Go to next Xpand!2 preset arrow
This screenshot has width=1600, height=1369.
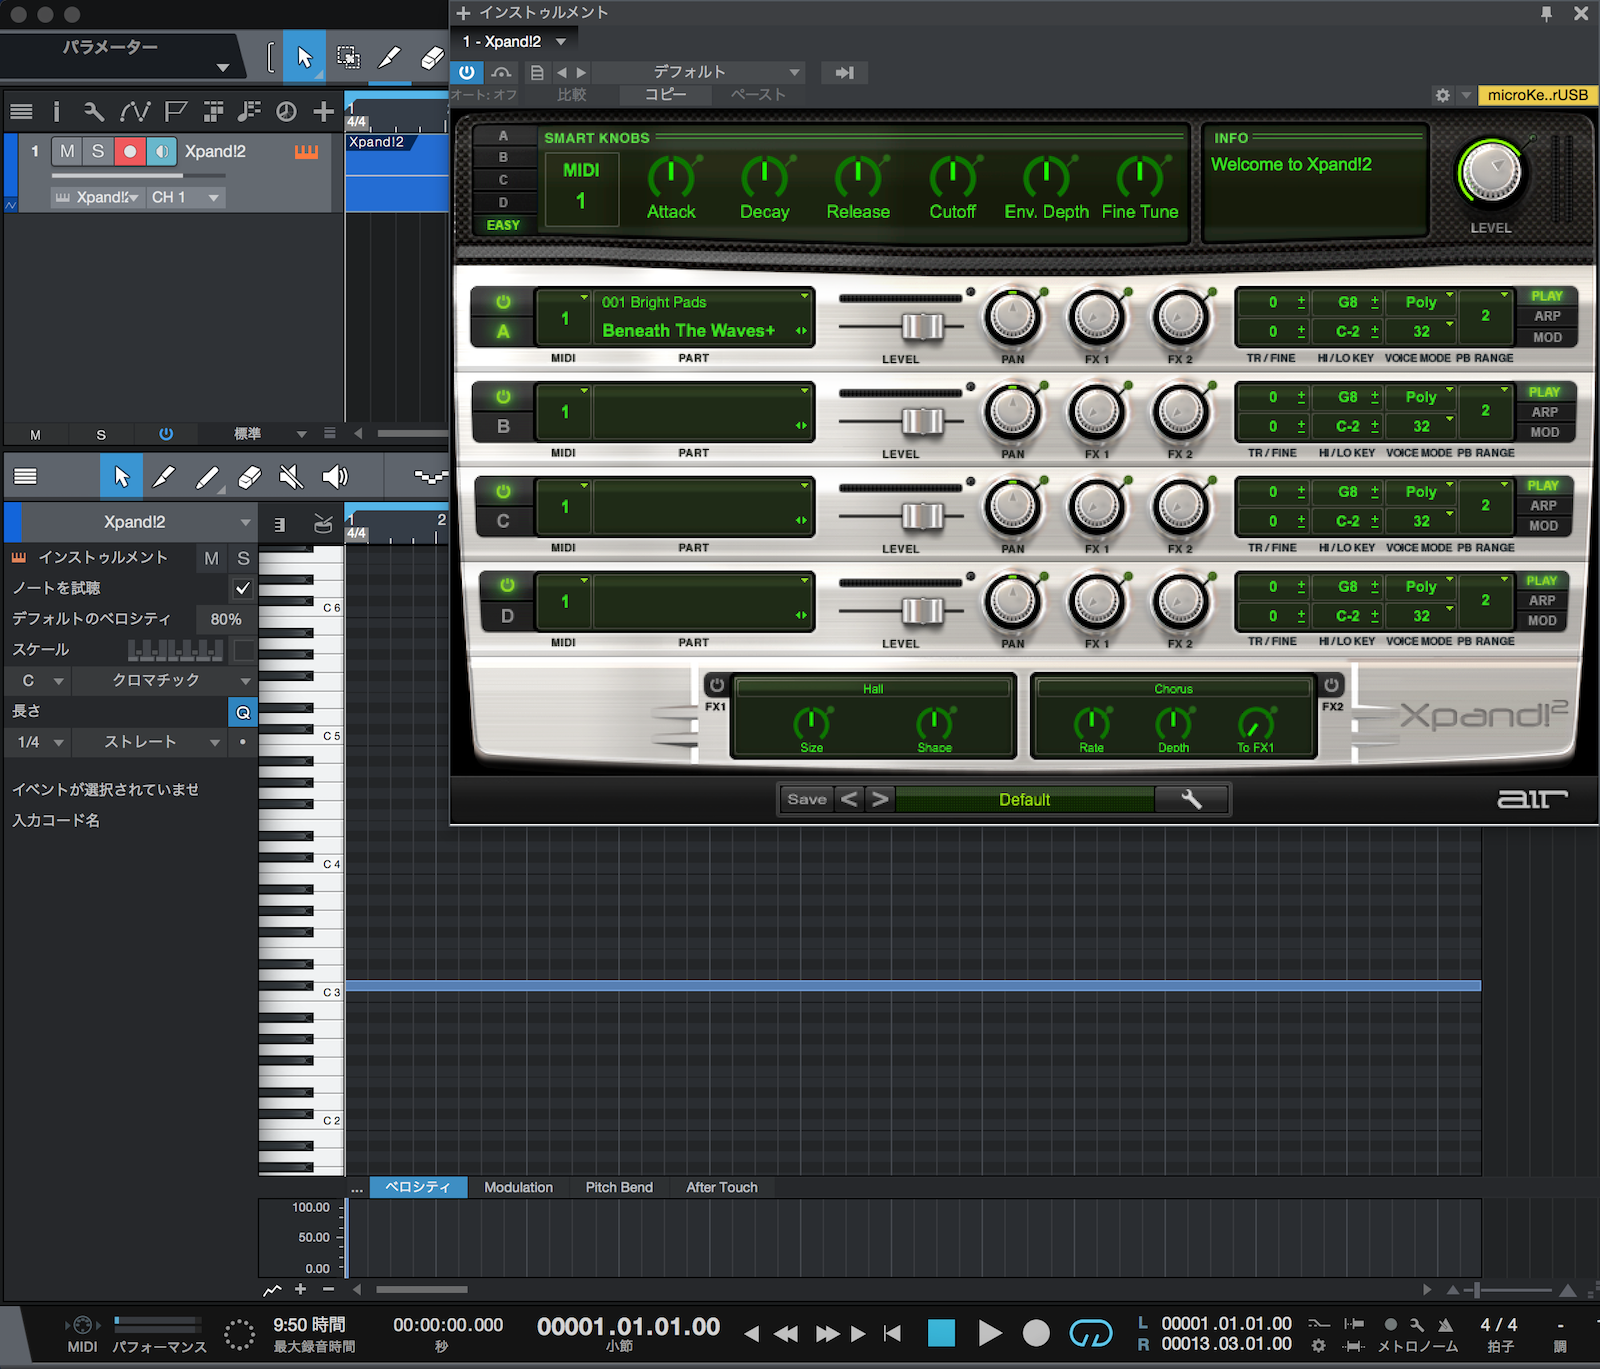pos(879,799)
